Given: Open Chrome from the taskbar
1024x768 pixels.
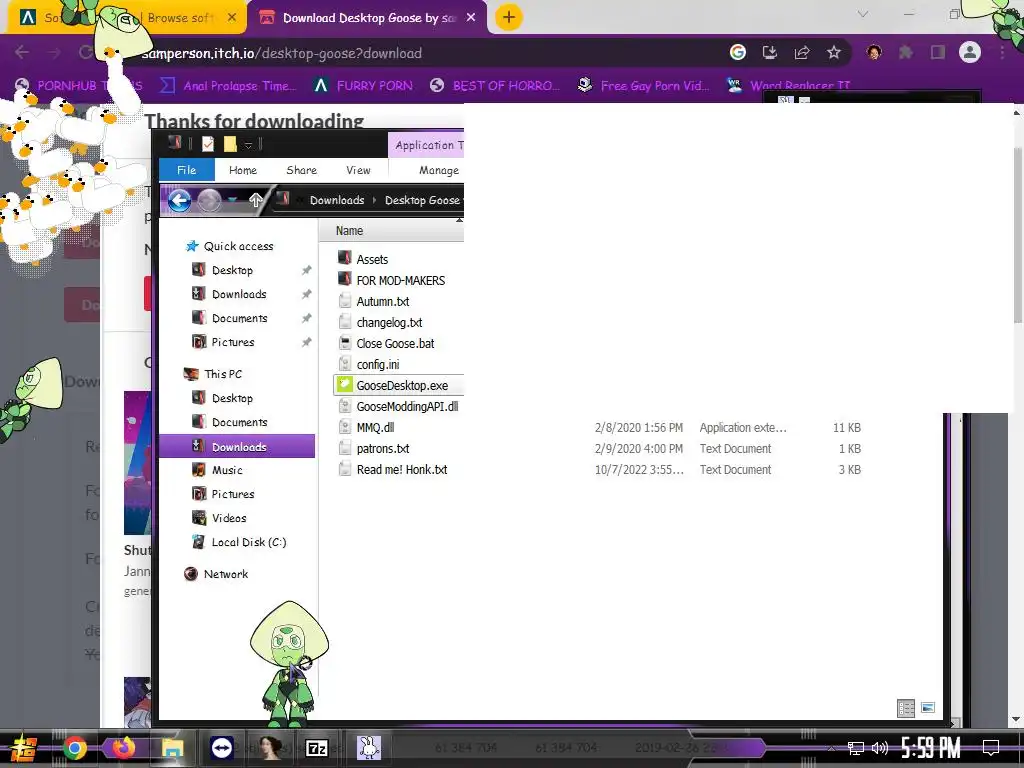Looking at the screenshot, I should pos(74,748).
